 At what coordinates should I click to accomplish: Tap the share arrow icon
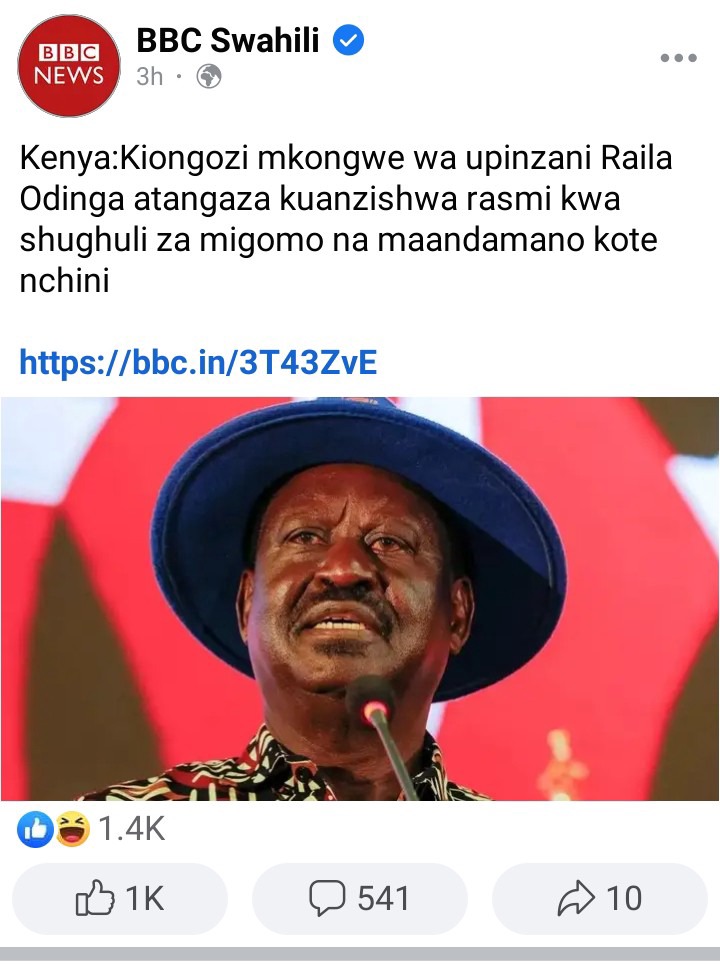click(576, 899)
